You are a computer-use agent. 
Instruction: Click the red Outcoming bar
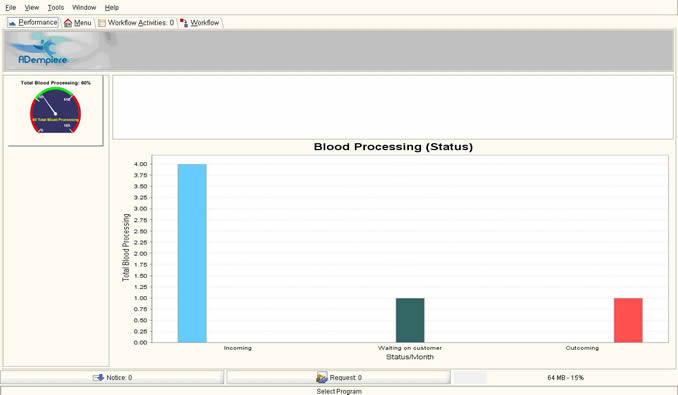(628, 320)
